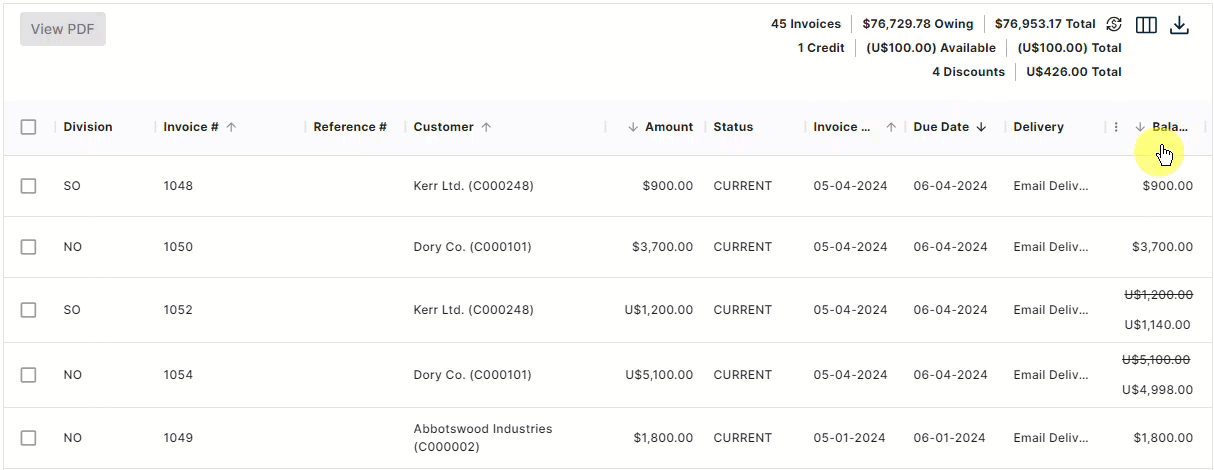
Task: Click sort arrow next to Invoice #
Action: point(231,127)
